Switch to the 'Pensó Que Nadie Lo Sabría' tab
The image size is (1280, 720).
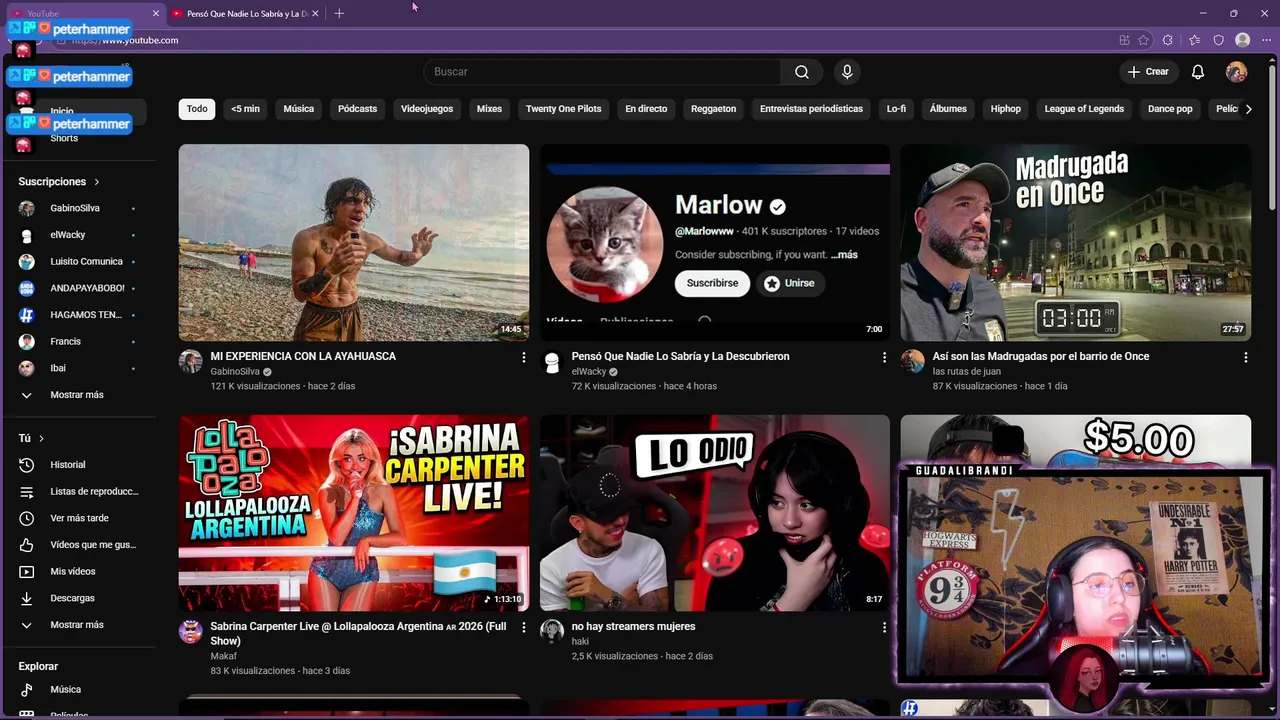(245, 14)
